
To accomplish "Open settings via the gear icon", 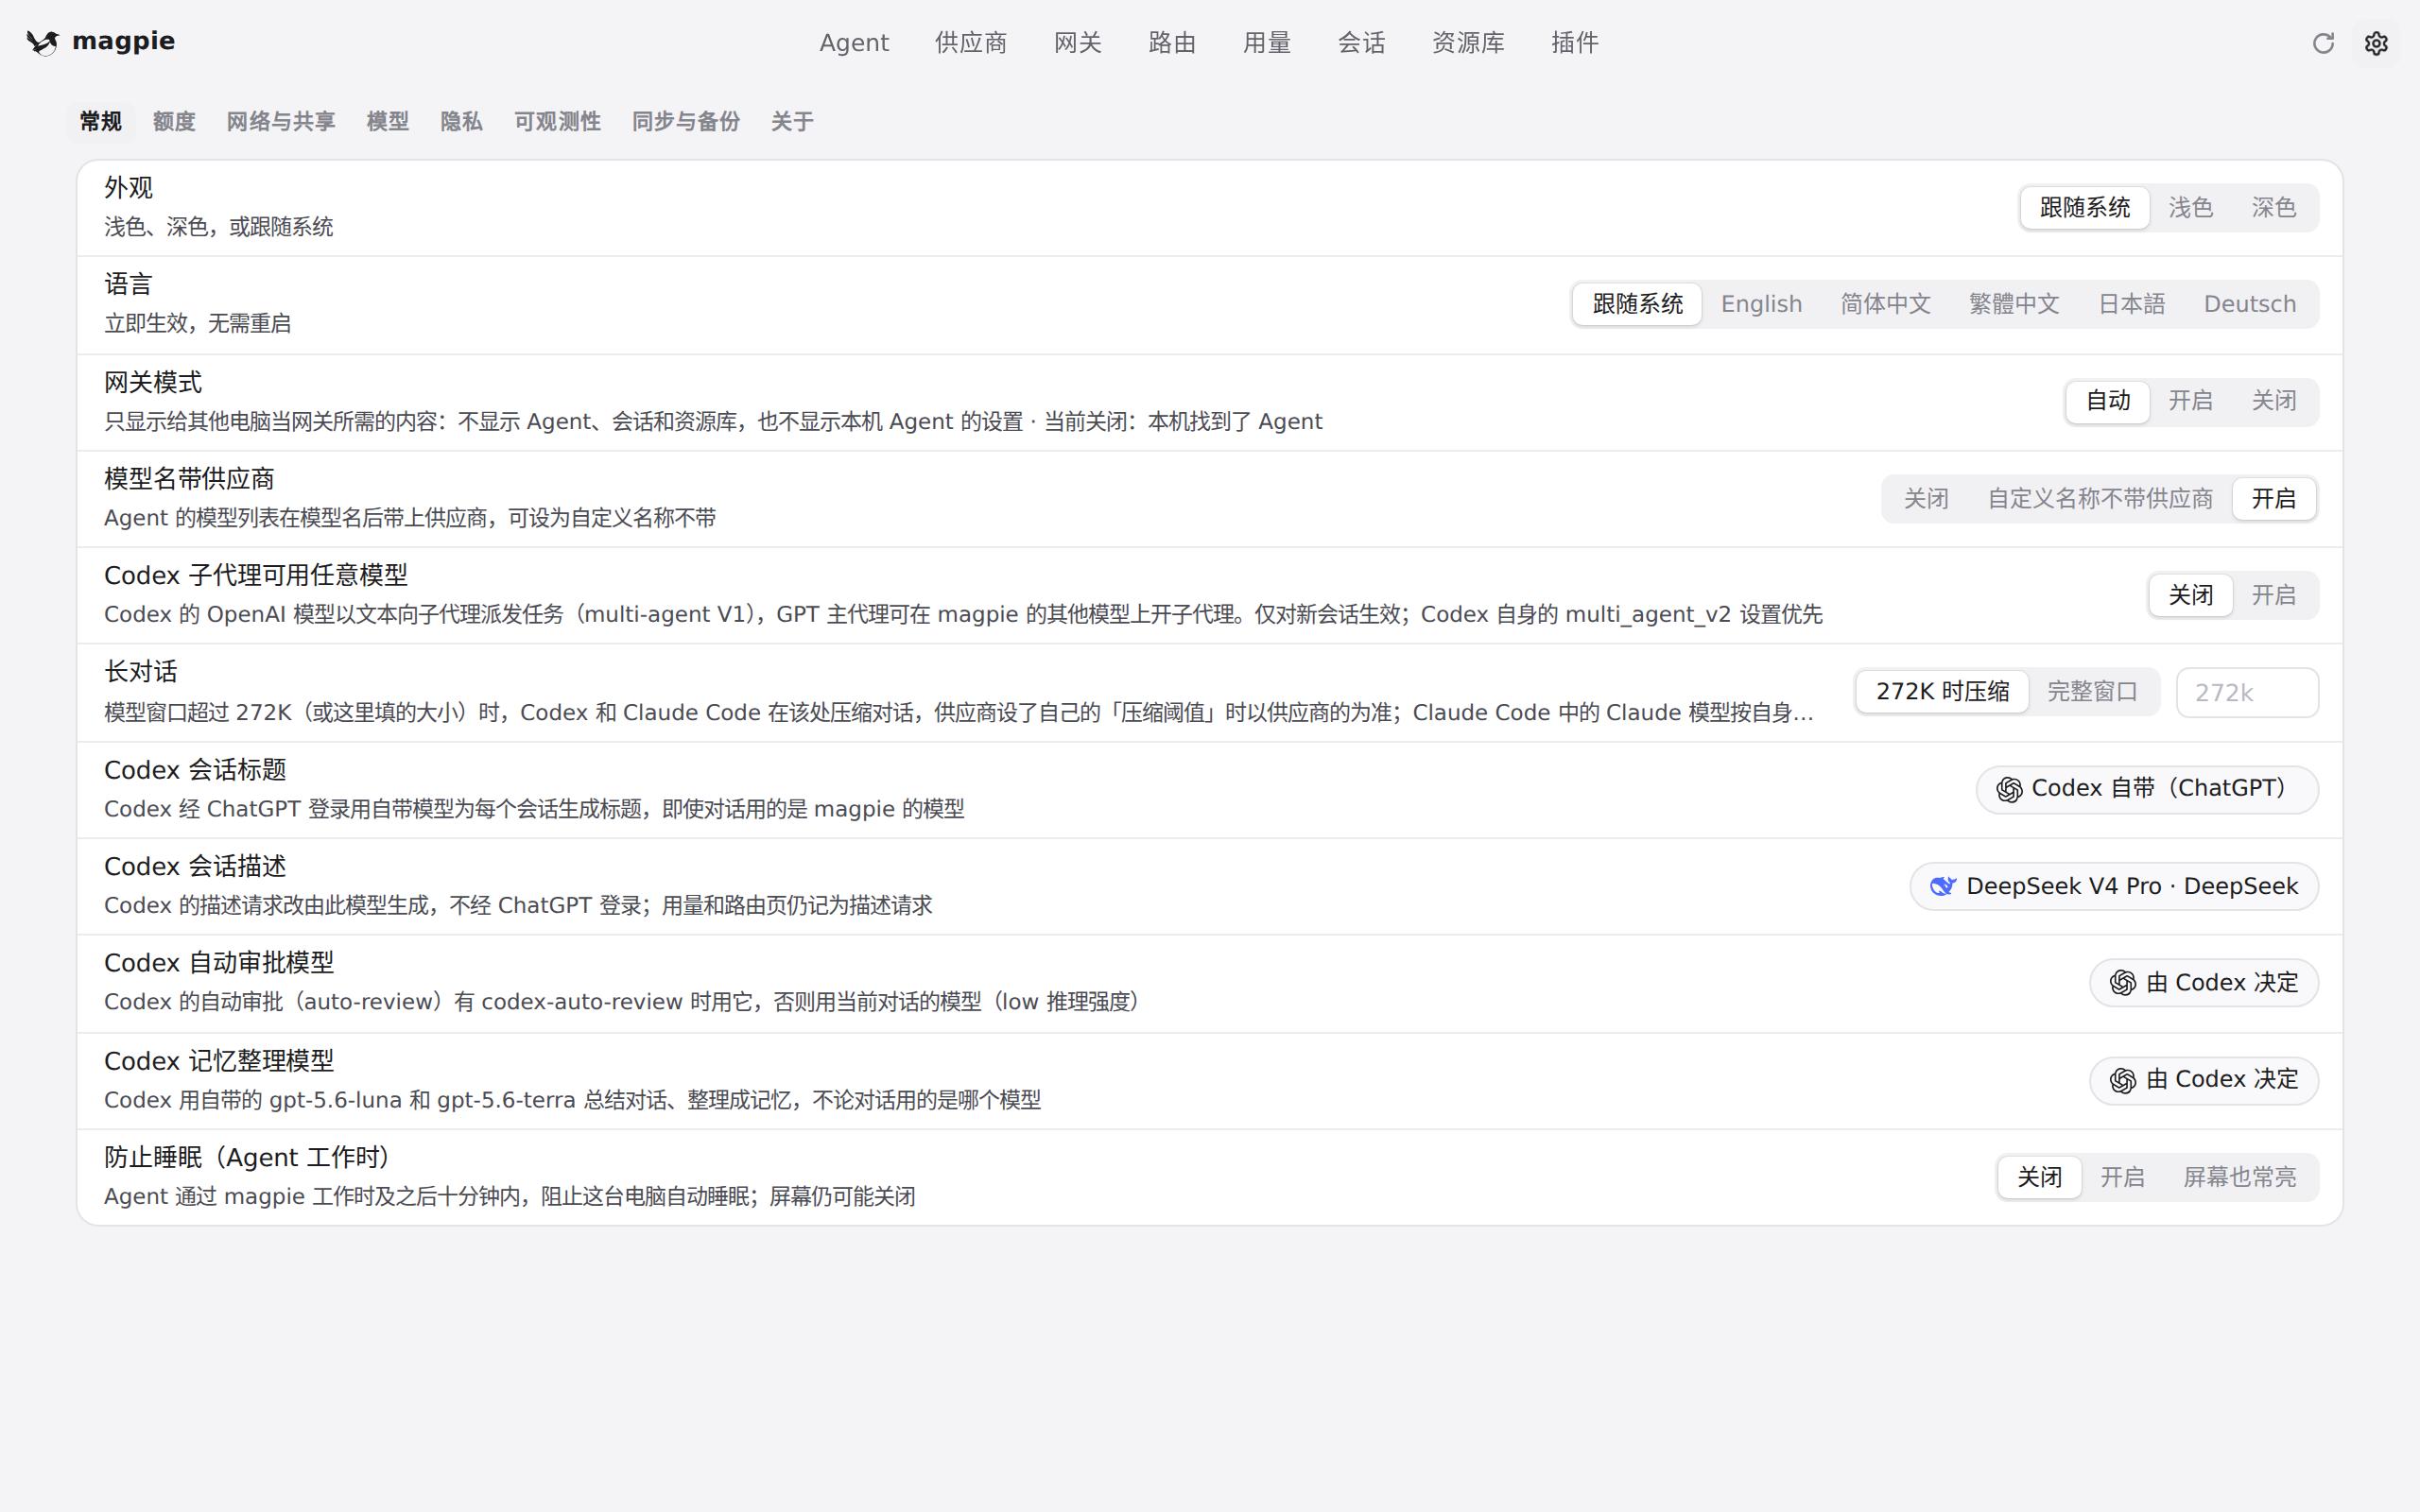I will pos(2376,43).
